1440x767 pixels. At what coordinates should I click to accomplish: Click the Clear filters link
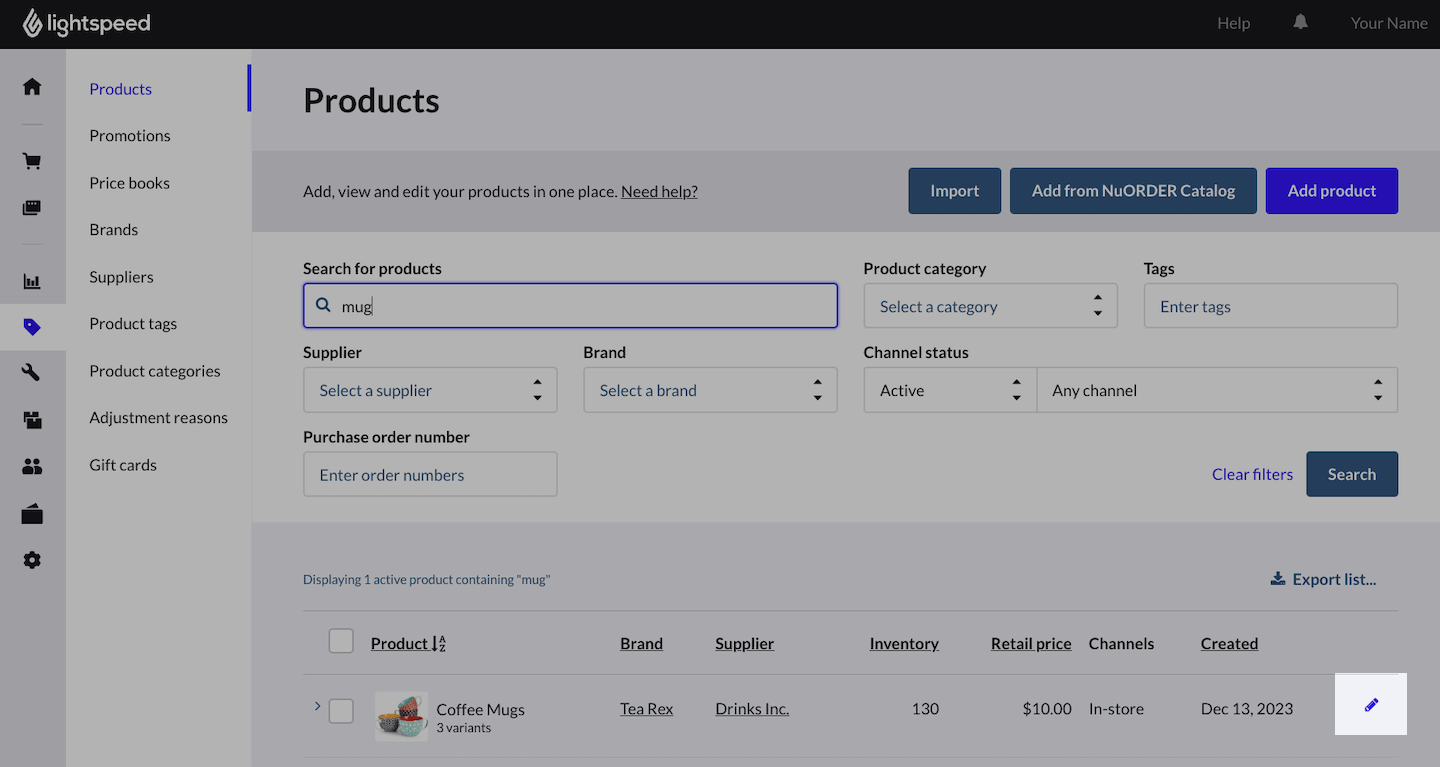pyautogui.click(x=1252, y=474)
